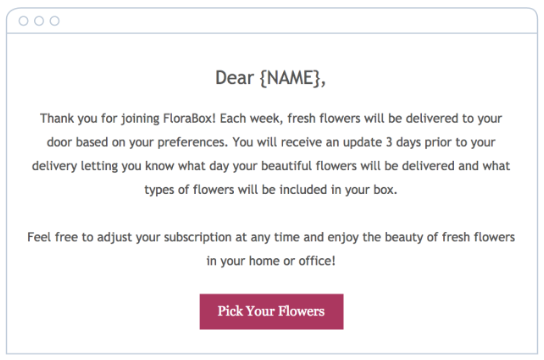
Task: Click the word Dear in the heading
Action: 235,78
